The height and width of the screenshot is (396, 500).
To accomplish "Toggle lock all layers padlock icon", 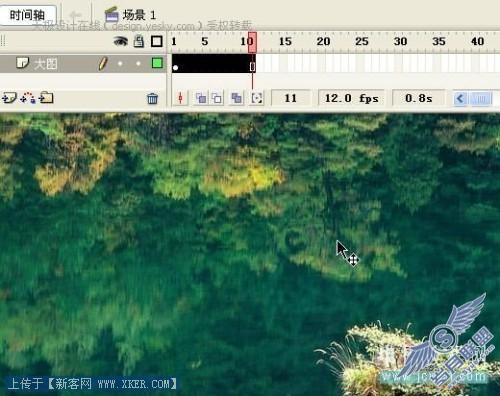I will (x=139, y=41).
